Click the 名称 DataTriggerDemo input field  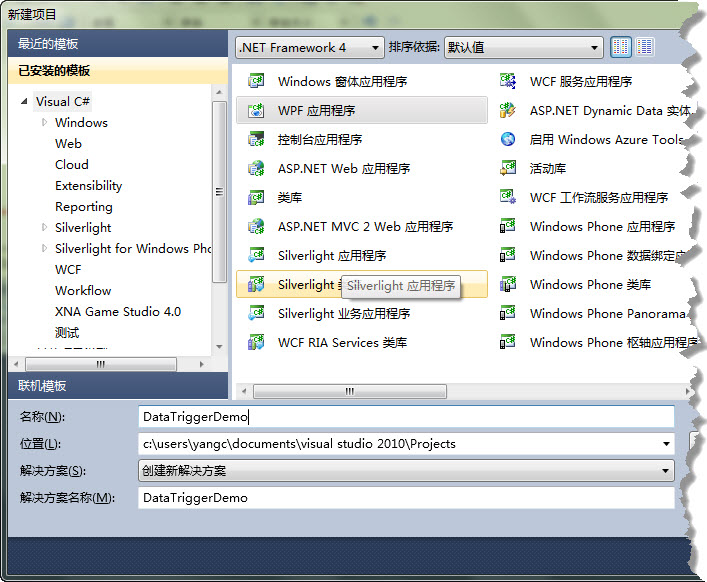[x=406, y=417]
